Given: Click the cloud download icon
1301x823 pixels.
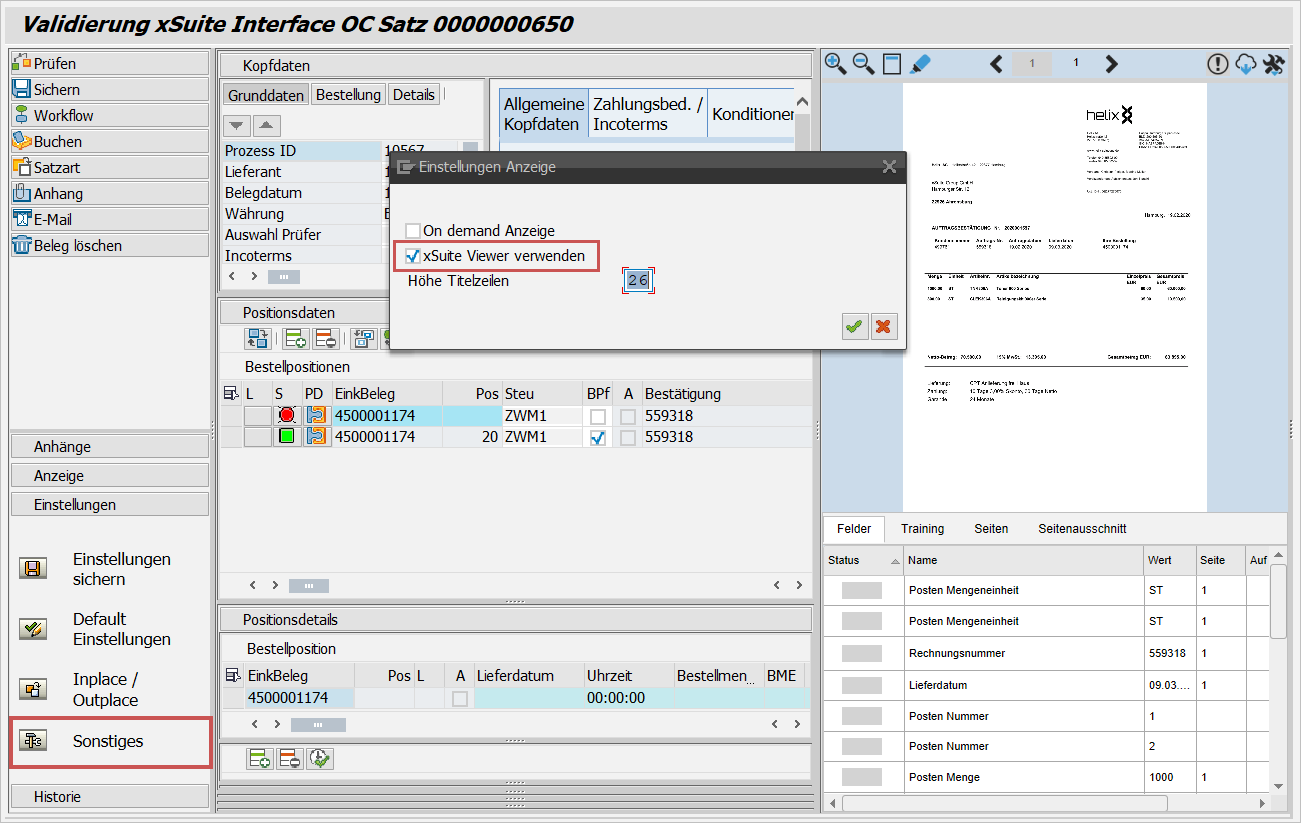Looking at the screenshot, I should click(1245, 64).
